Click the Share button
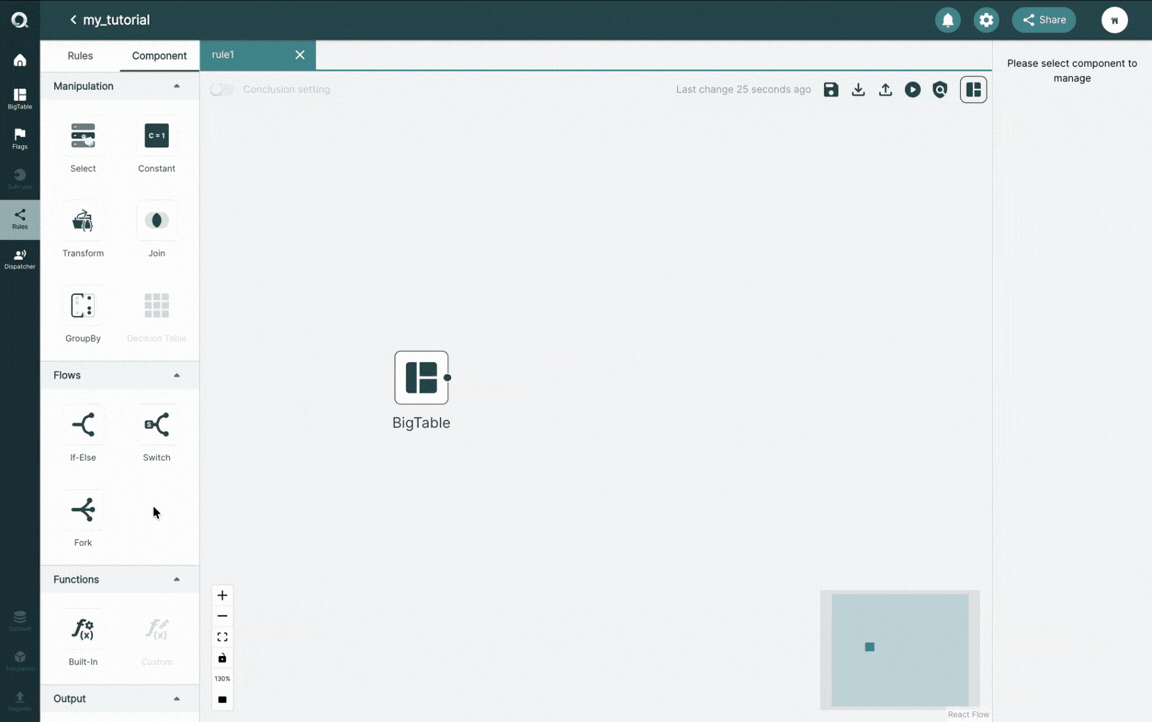The height and width of the screenshot is (722, 1152). (x=1043, y=20)
